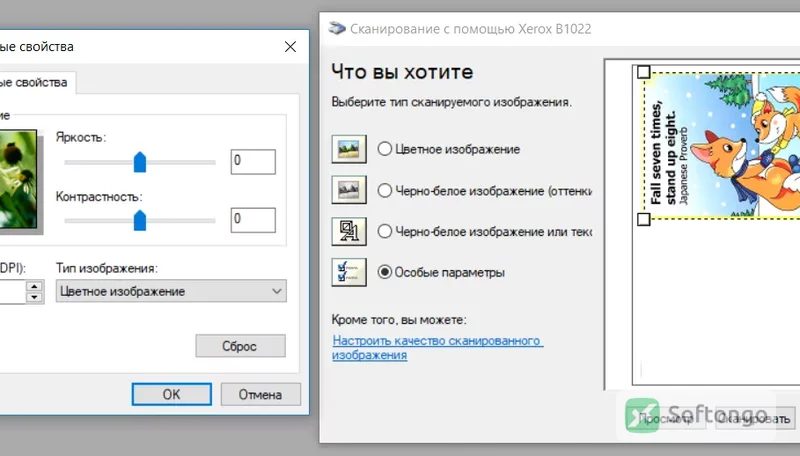This screenshot has height=456, width=800.
Task: Click the top-left crop handle on preview
Action: click(x=644, y=72)
